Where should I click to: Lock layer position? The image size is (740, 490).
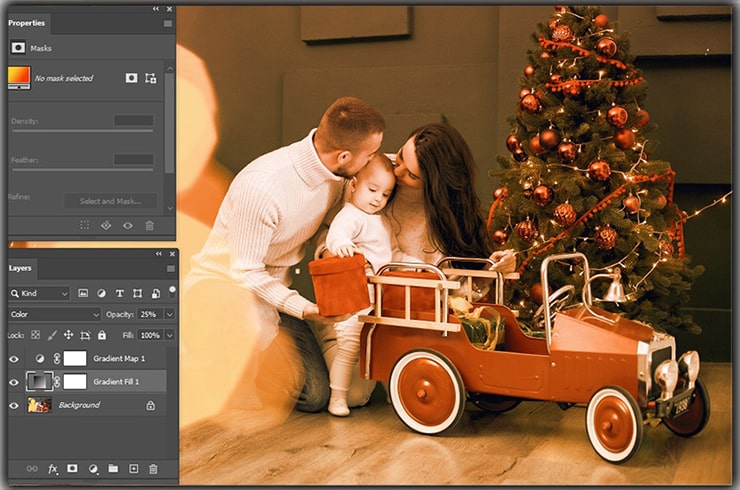[x=68, y=335]
